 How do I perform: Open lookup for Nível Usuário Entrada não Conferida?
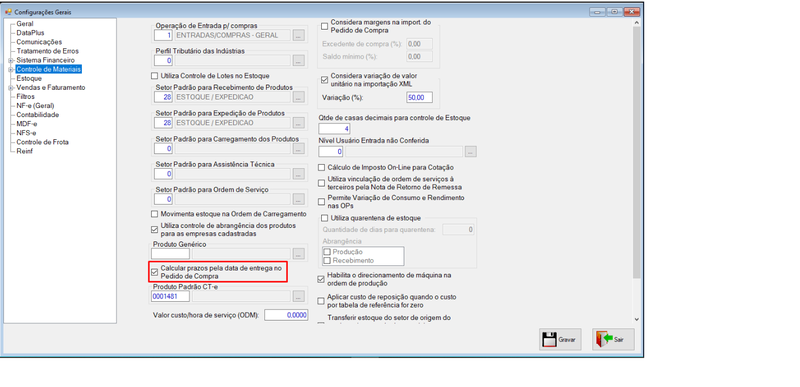point(470,151)
